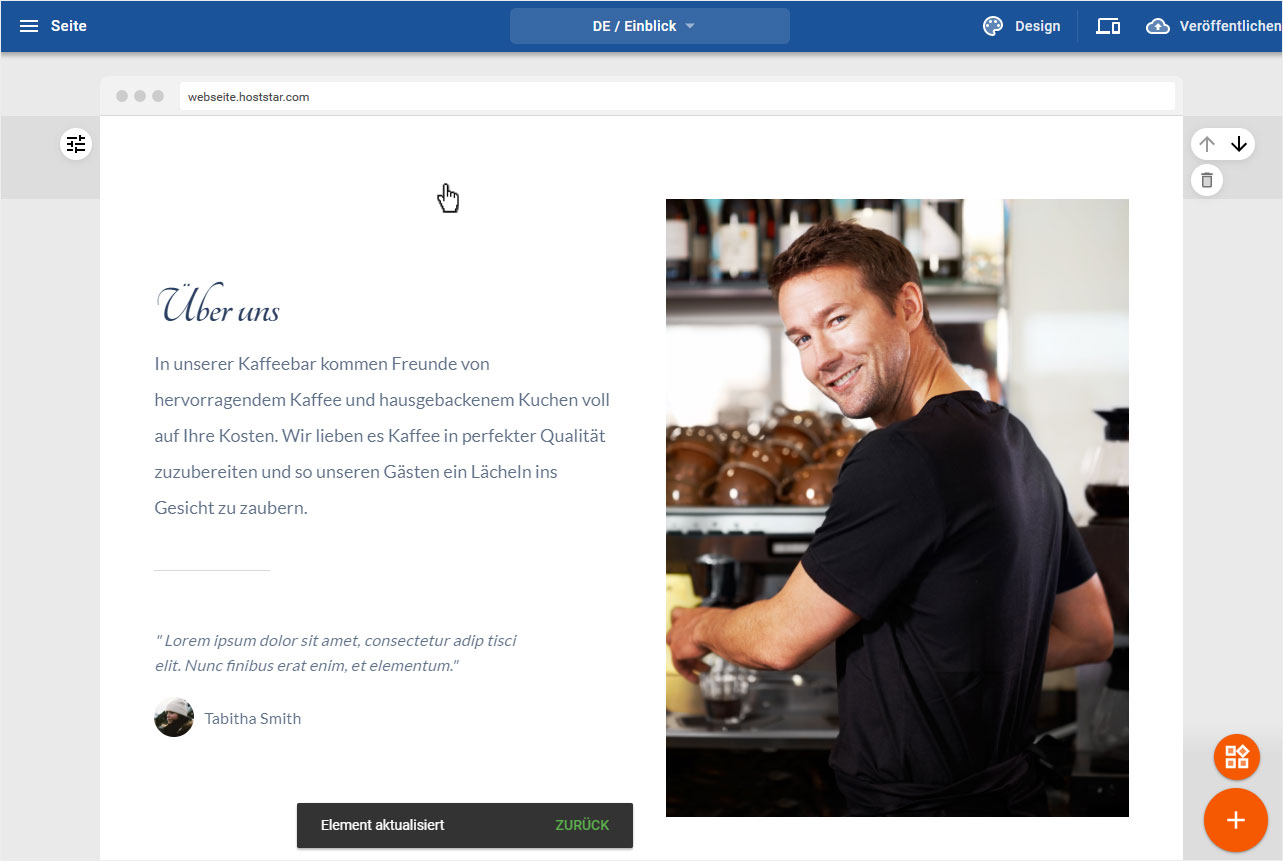Open the DE / Einblick page dropdown
Viewport: 1283px width, 861px height.
(x=650, y=26)
